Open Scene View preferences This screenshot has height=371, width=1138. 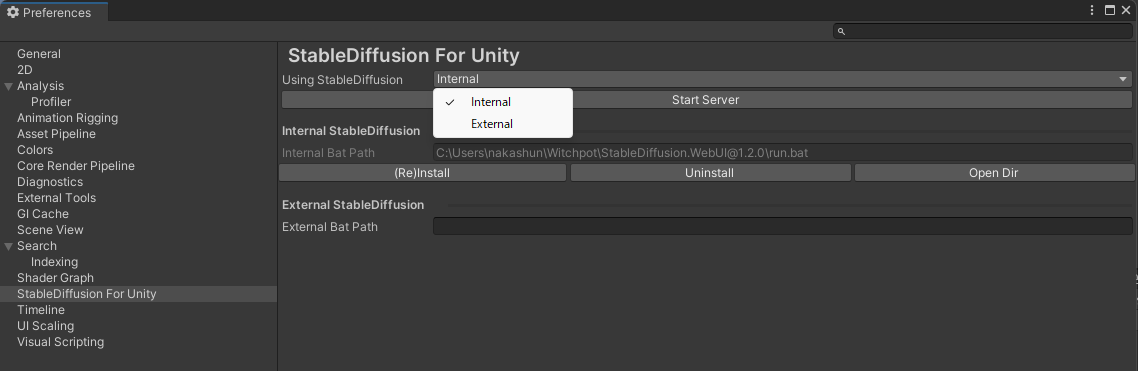pyautogui.click(x=50, y=229)
